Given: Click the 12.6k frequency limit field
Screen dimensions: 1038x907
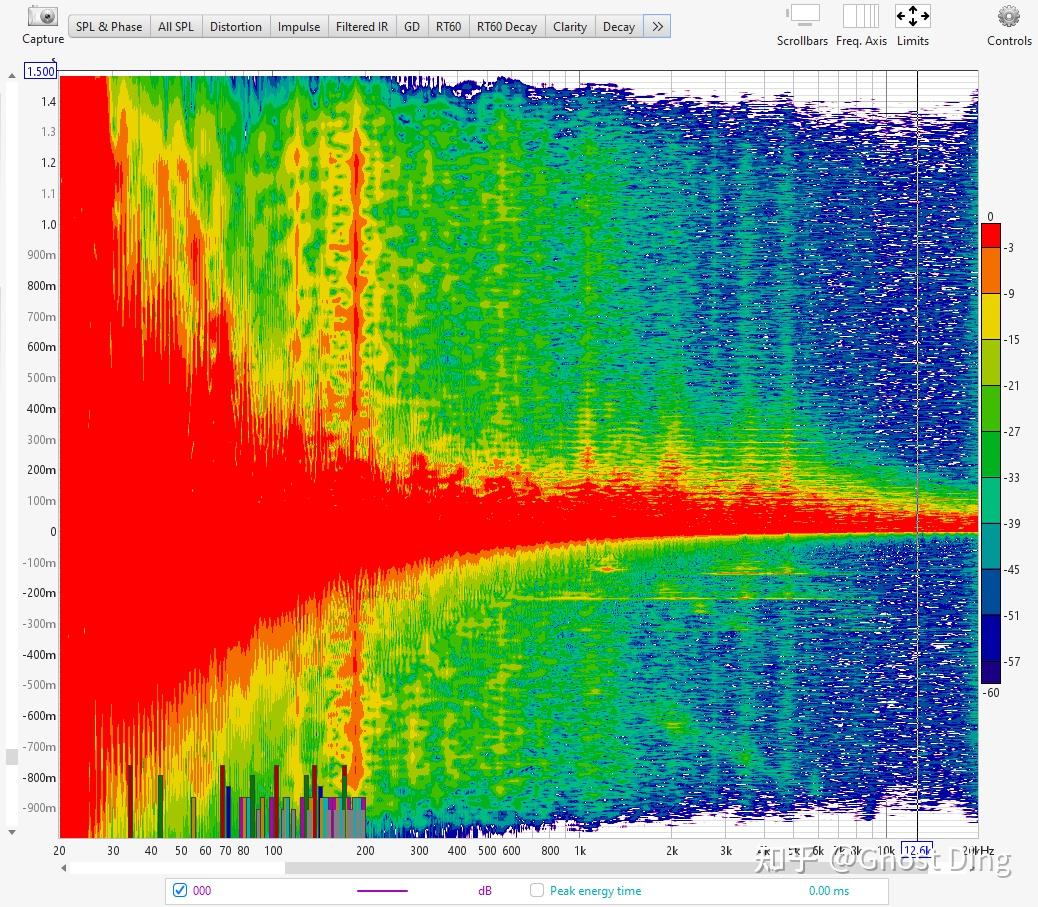Looking at the screenshot, I should click(916, 849).
